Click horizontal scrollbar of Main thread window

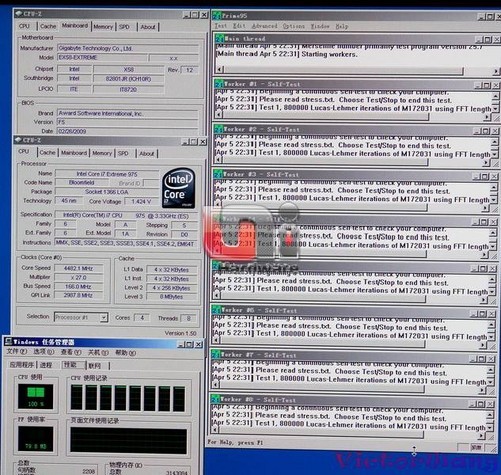tap(343, 70)
